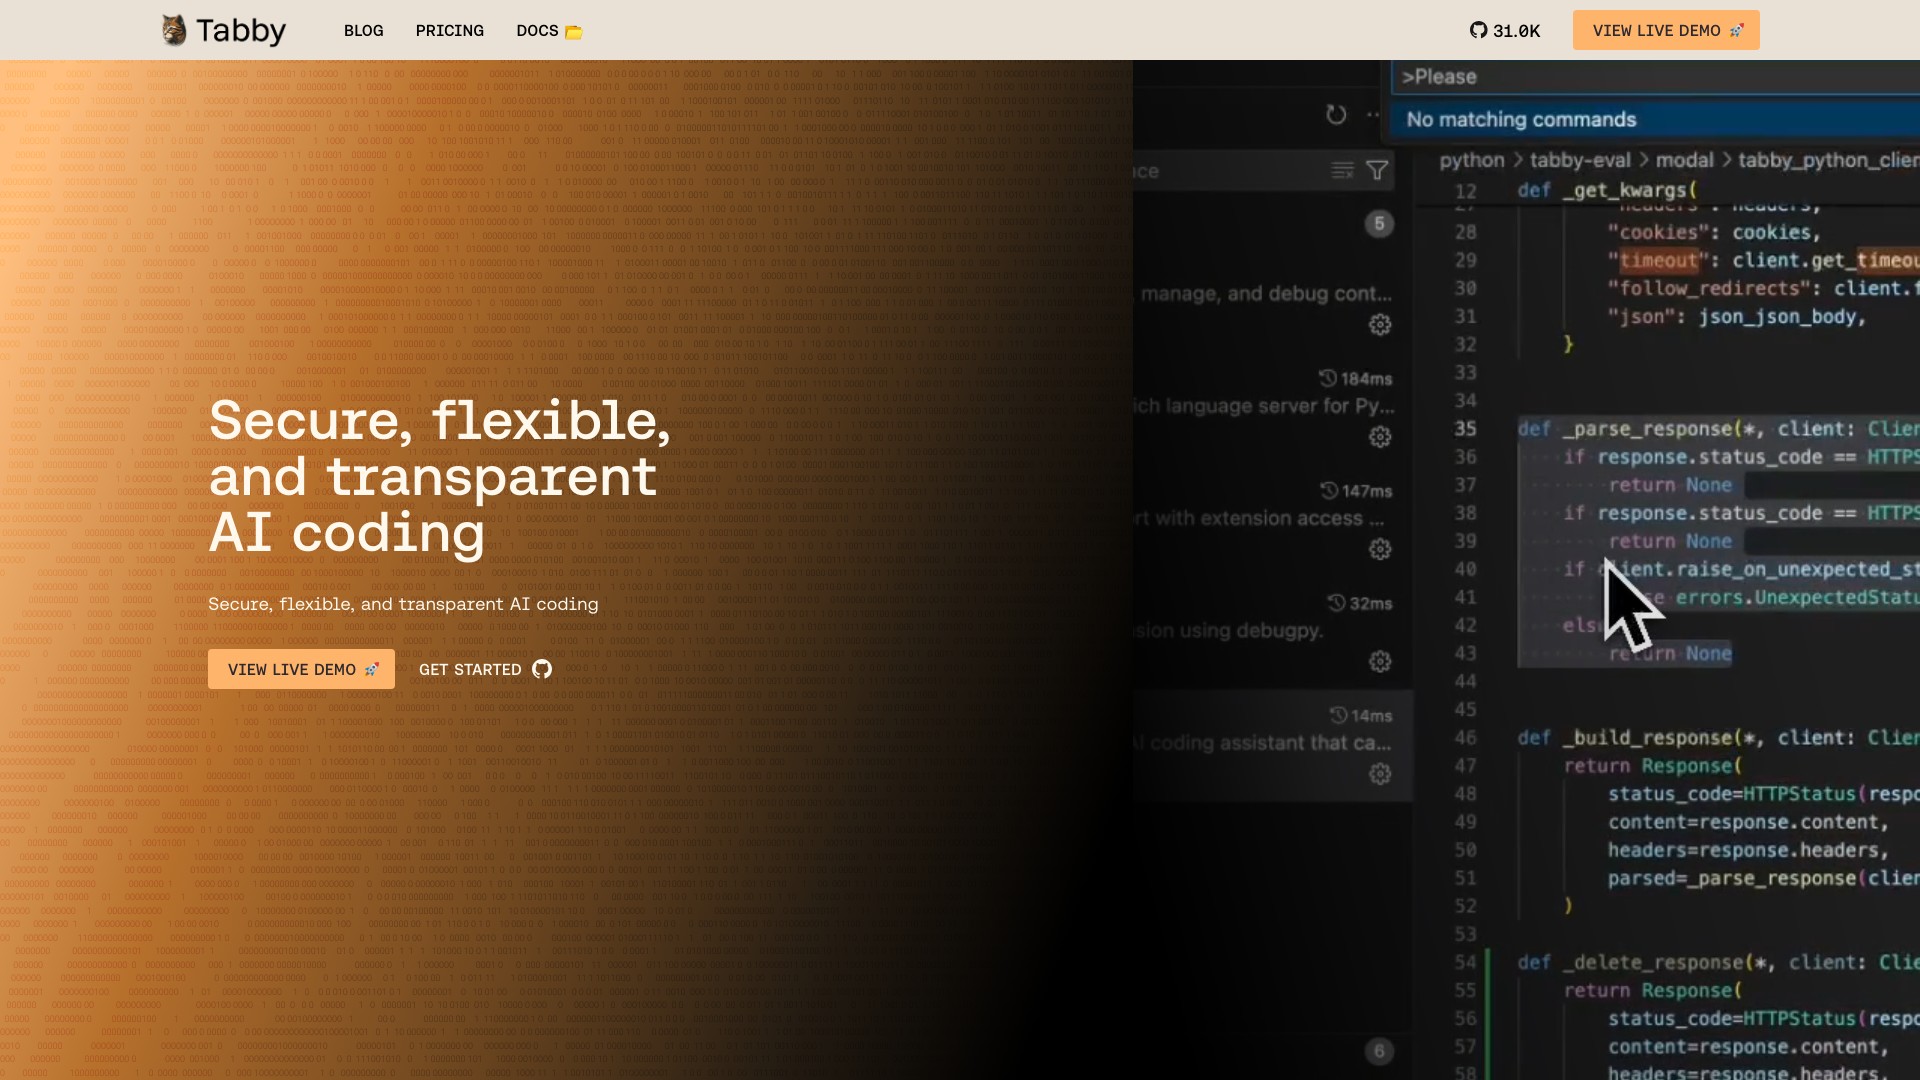The height and width of the screenshot is (1080, 1920).
Task: Open Docs with the folder icon
Action: point(548,31)
